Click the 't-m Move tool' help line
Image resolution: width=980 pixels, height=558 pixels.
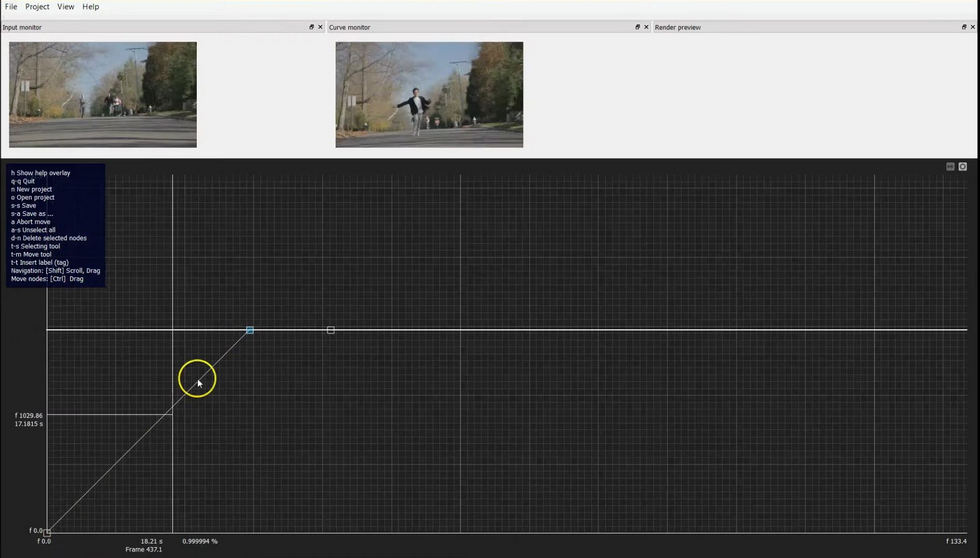31,254
